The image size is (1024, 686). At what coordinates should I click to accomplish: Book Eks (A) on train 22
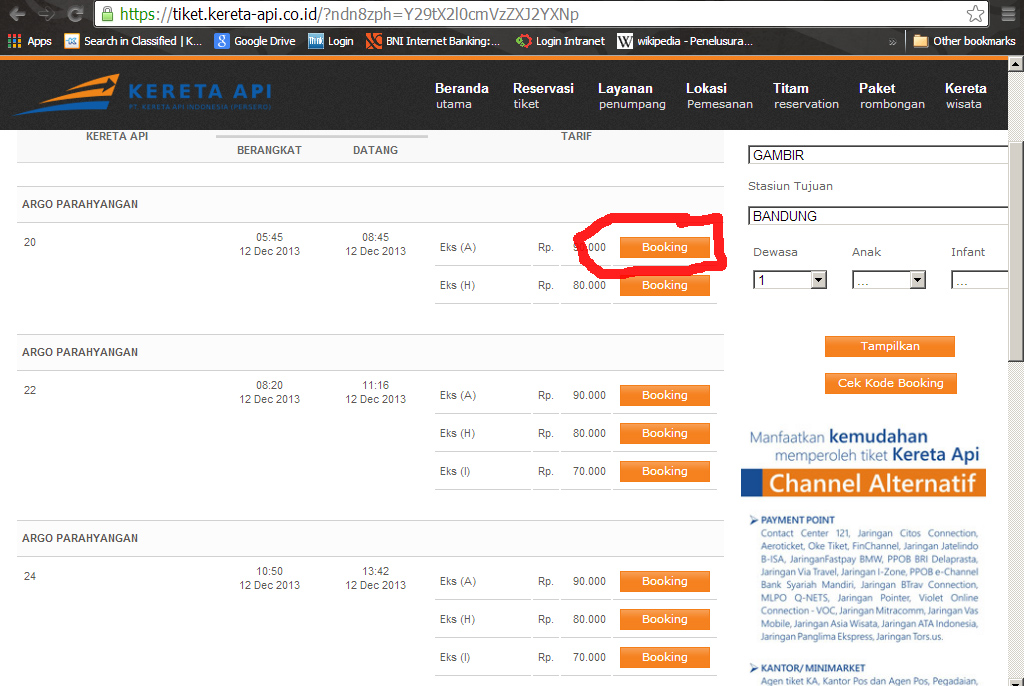click(x=664, y=395)
